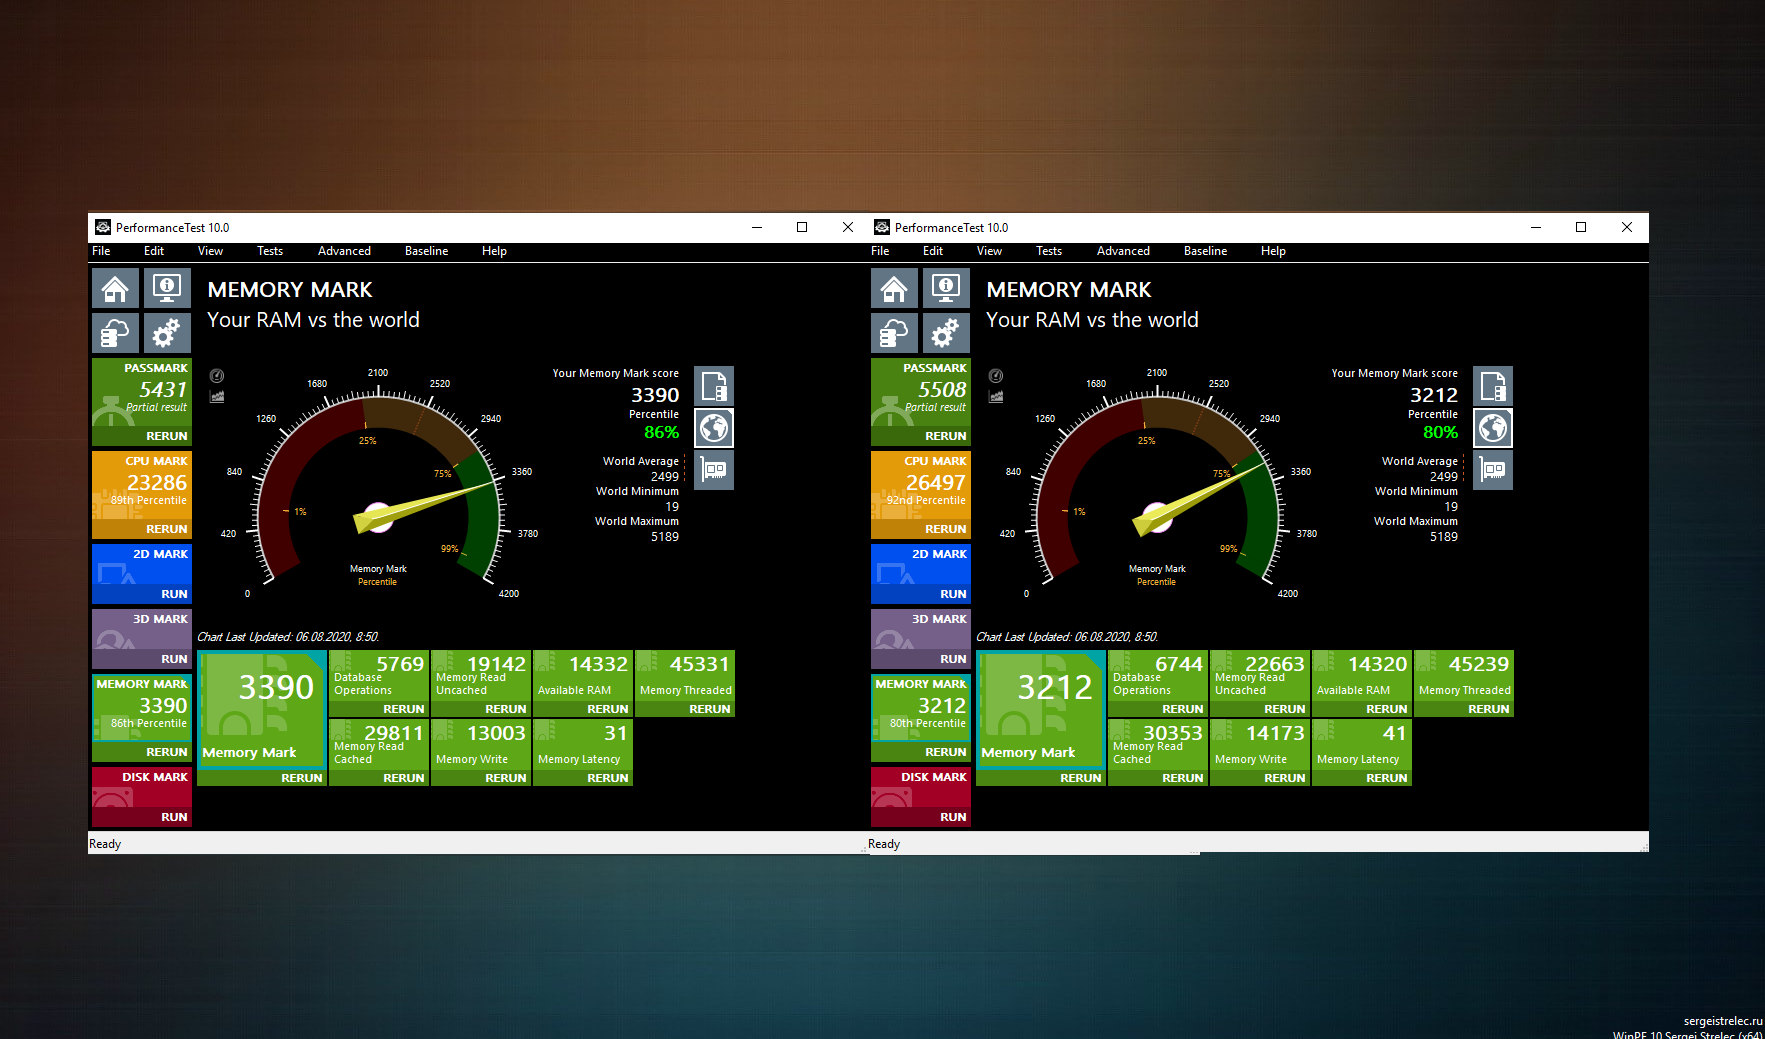Click Ready status in left window
The height and width of the screenshot is (1039, 1765).
click(105, 844)
